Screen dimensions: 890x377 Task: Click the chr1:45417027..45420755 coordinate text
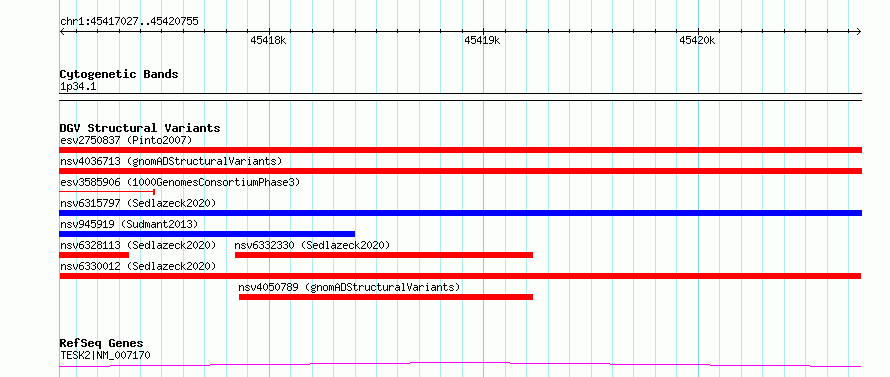[129, 22]
